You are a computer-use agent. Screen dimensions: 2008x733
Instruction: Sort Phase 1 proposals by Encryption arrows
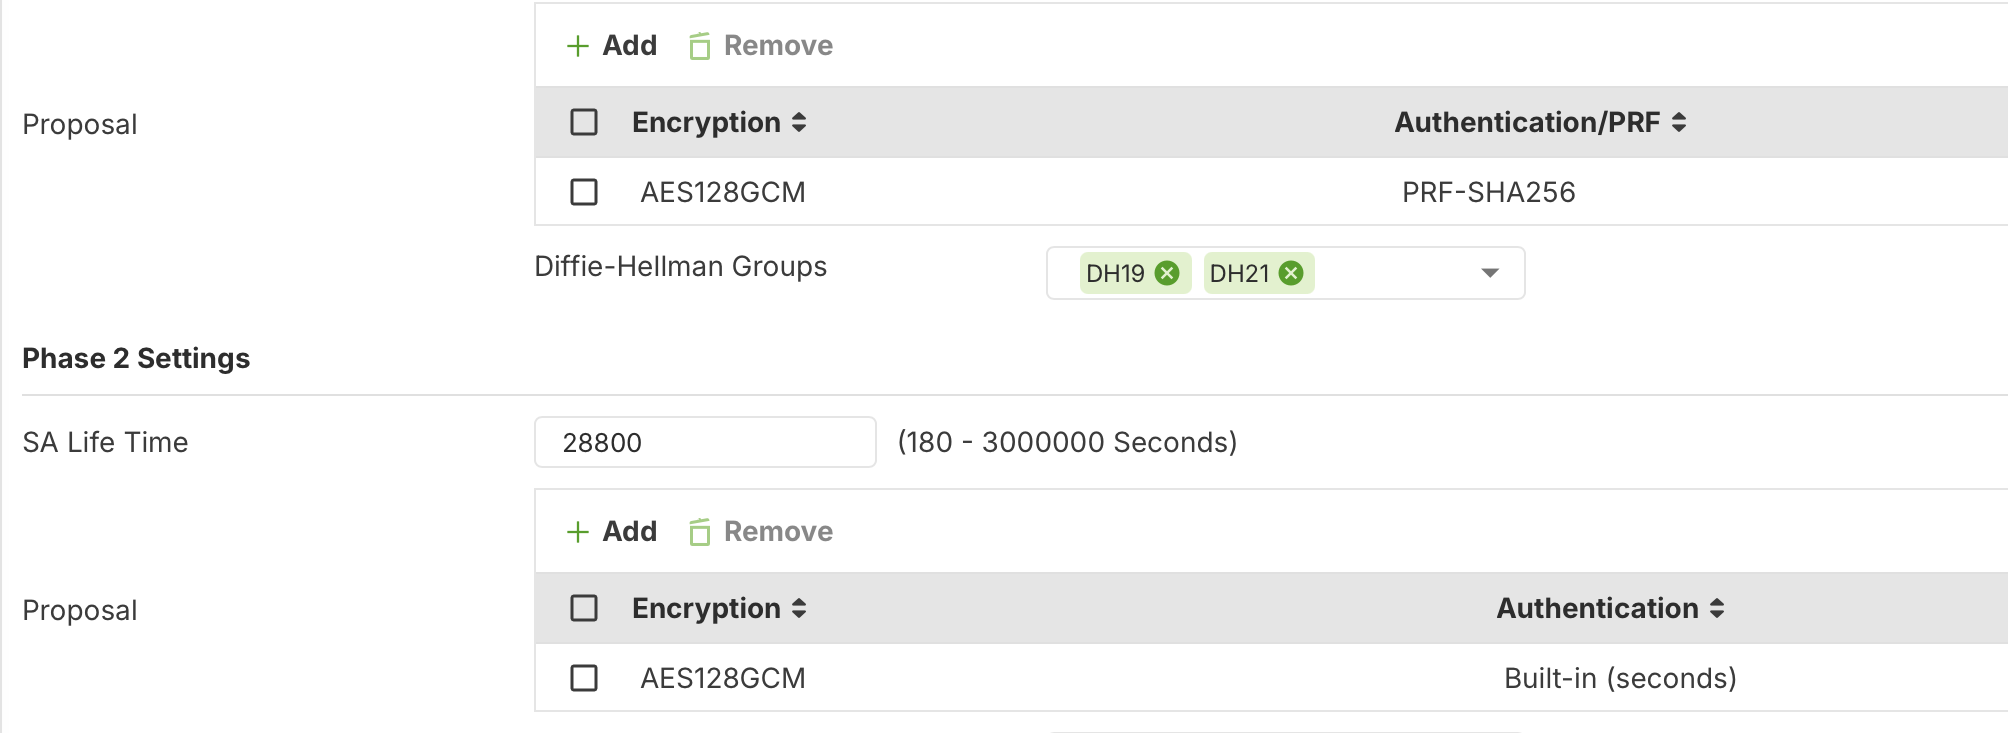[799, 122]
